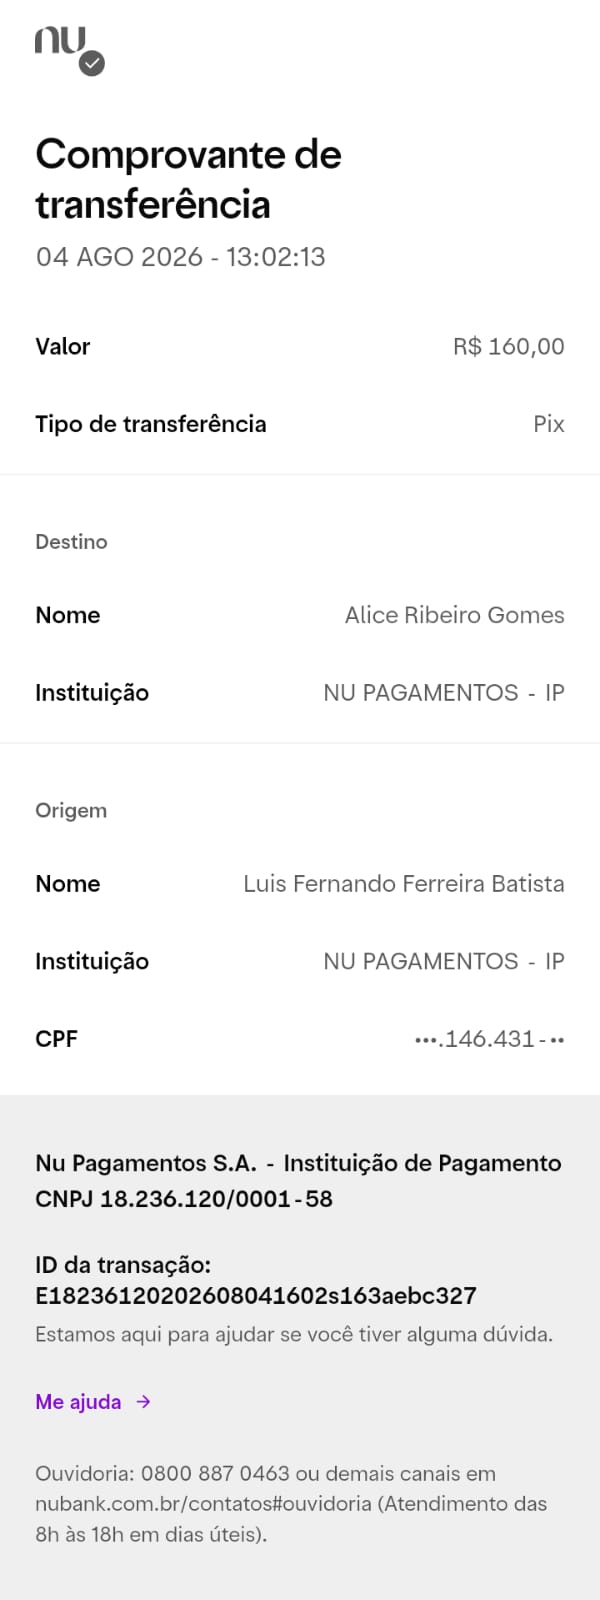Click the nubank.com.br/contatos#ouvidoria address

204,1504
